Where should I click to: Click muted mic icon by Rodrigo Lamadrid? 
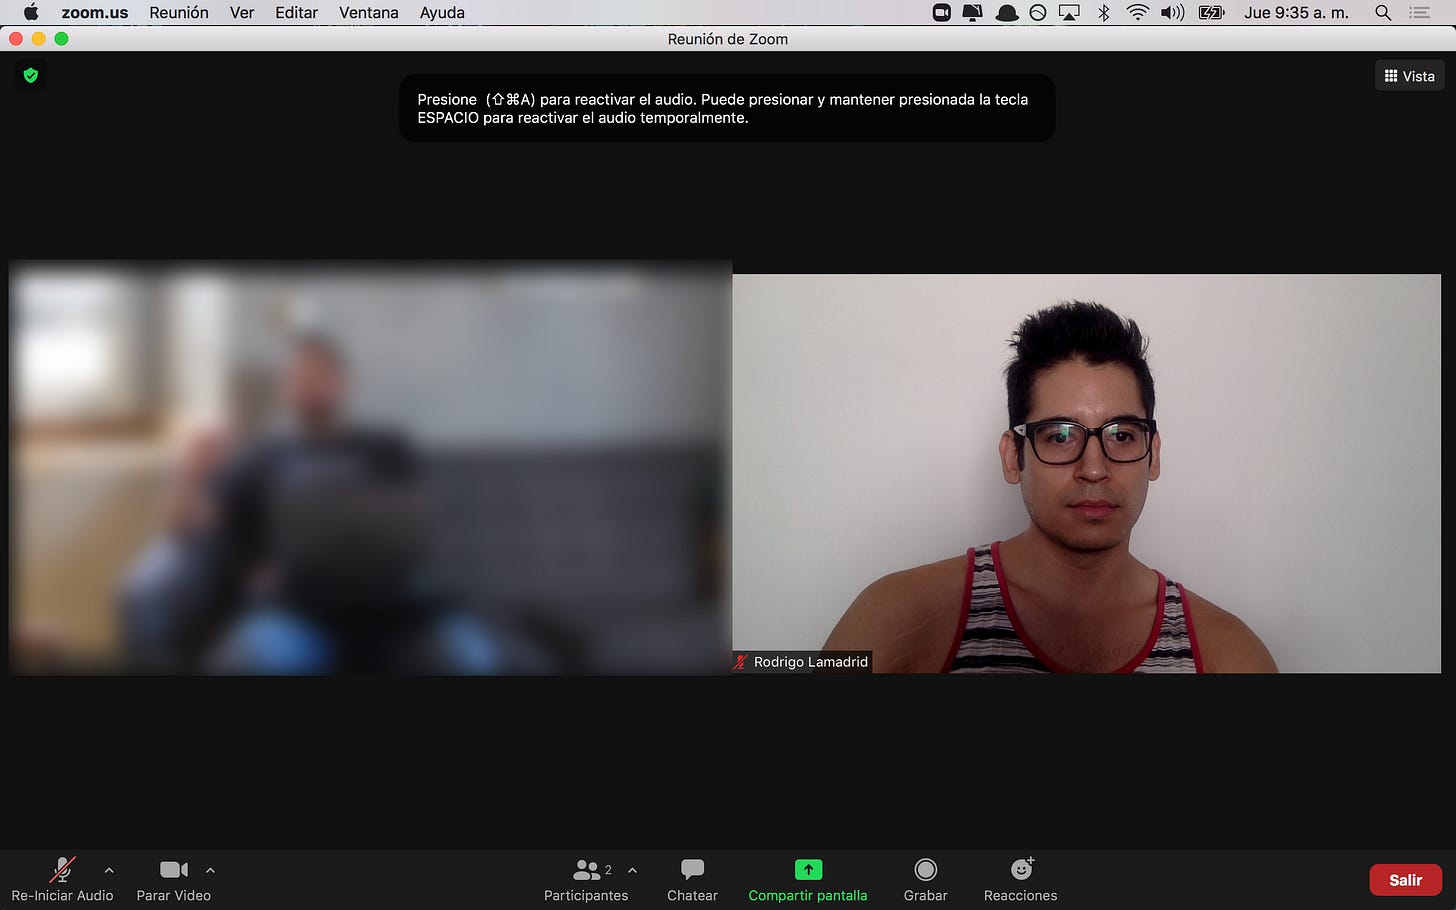[741, 662]
